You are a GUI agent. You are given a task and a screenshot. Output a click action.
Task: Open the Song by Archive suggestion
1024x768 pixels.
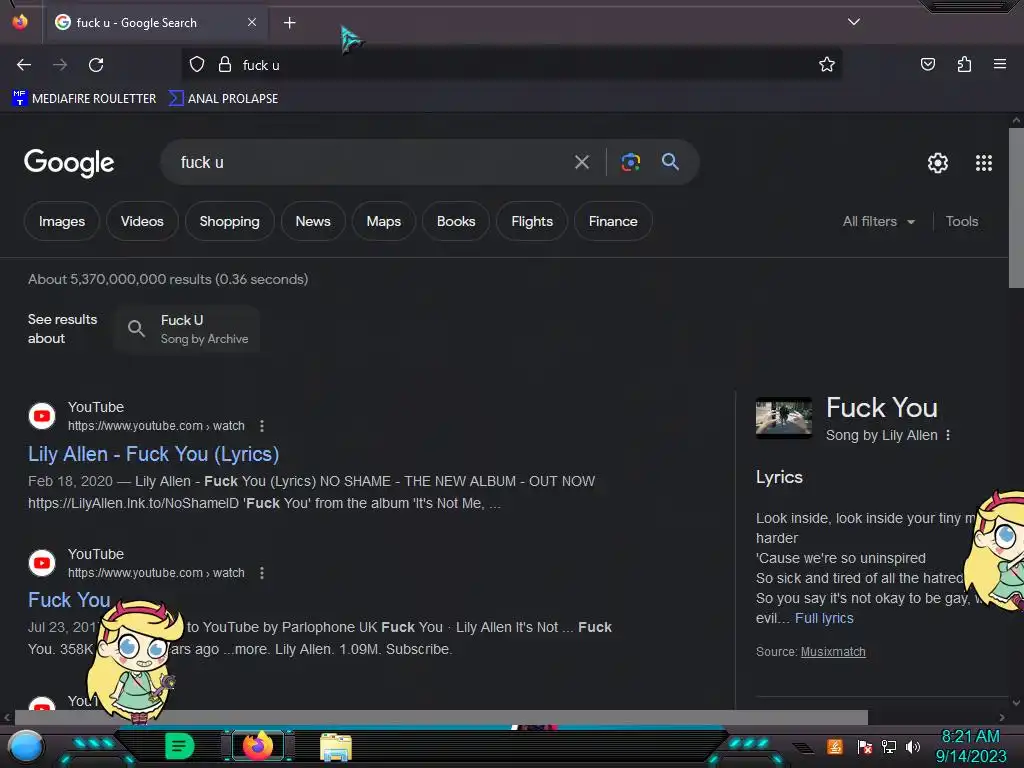[x=187, y=329]
